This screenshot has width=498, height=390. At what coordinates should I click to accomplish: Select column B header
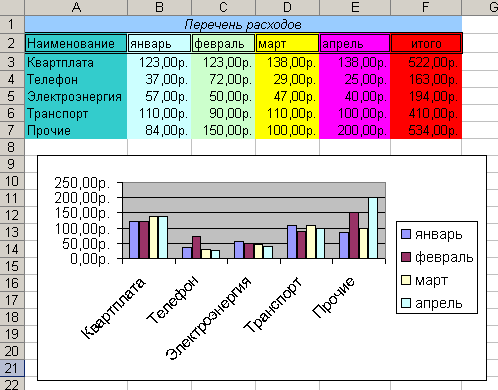pos(159,7)
